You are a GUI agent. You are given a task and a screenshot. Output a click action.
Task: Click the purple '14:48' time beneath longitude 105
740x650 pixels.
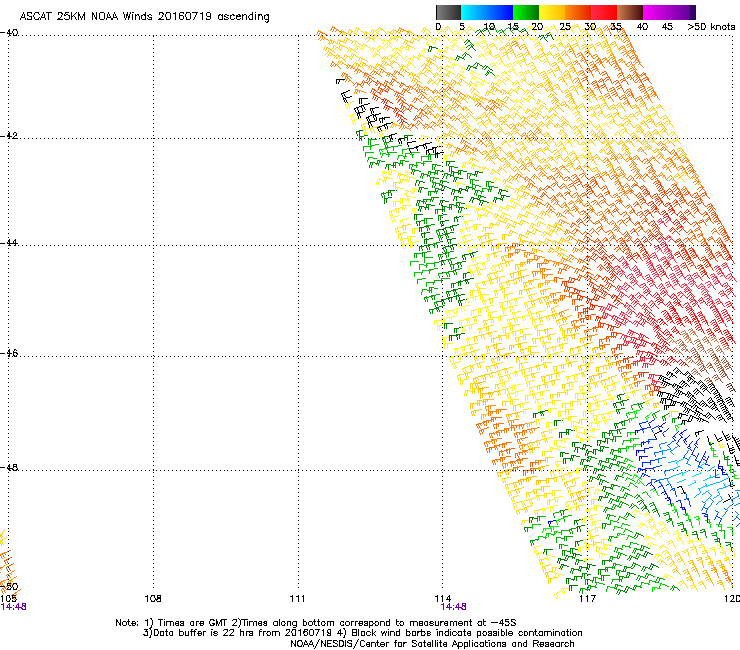coord(13,607)
